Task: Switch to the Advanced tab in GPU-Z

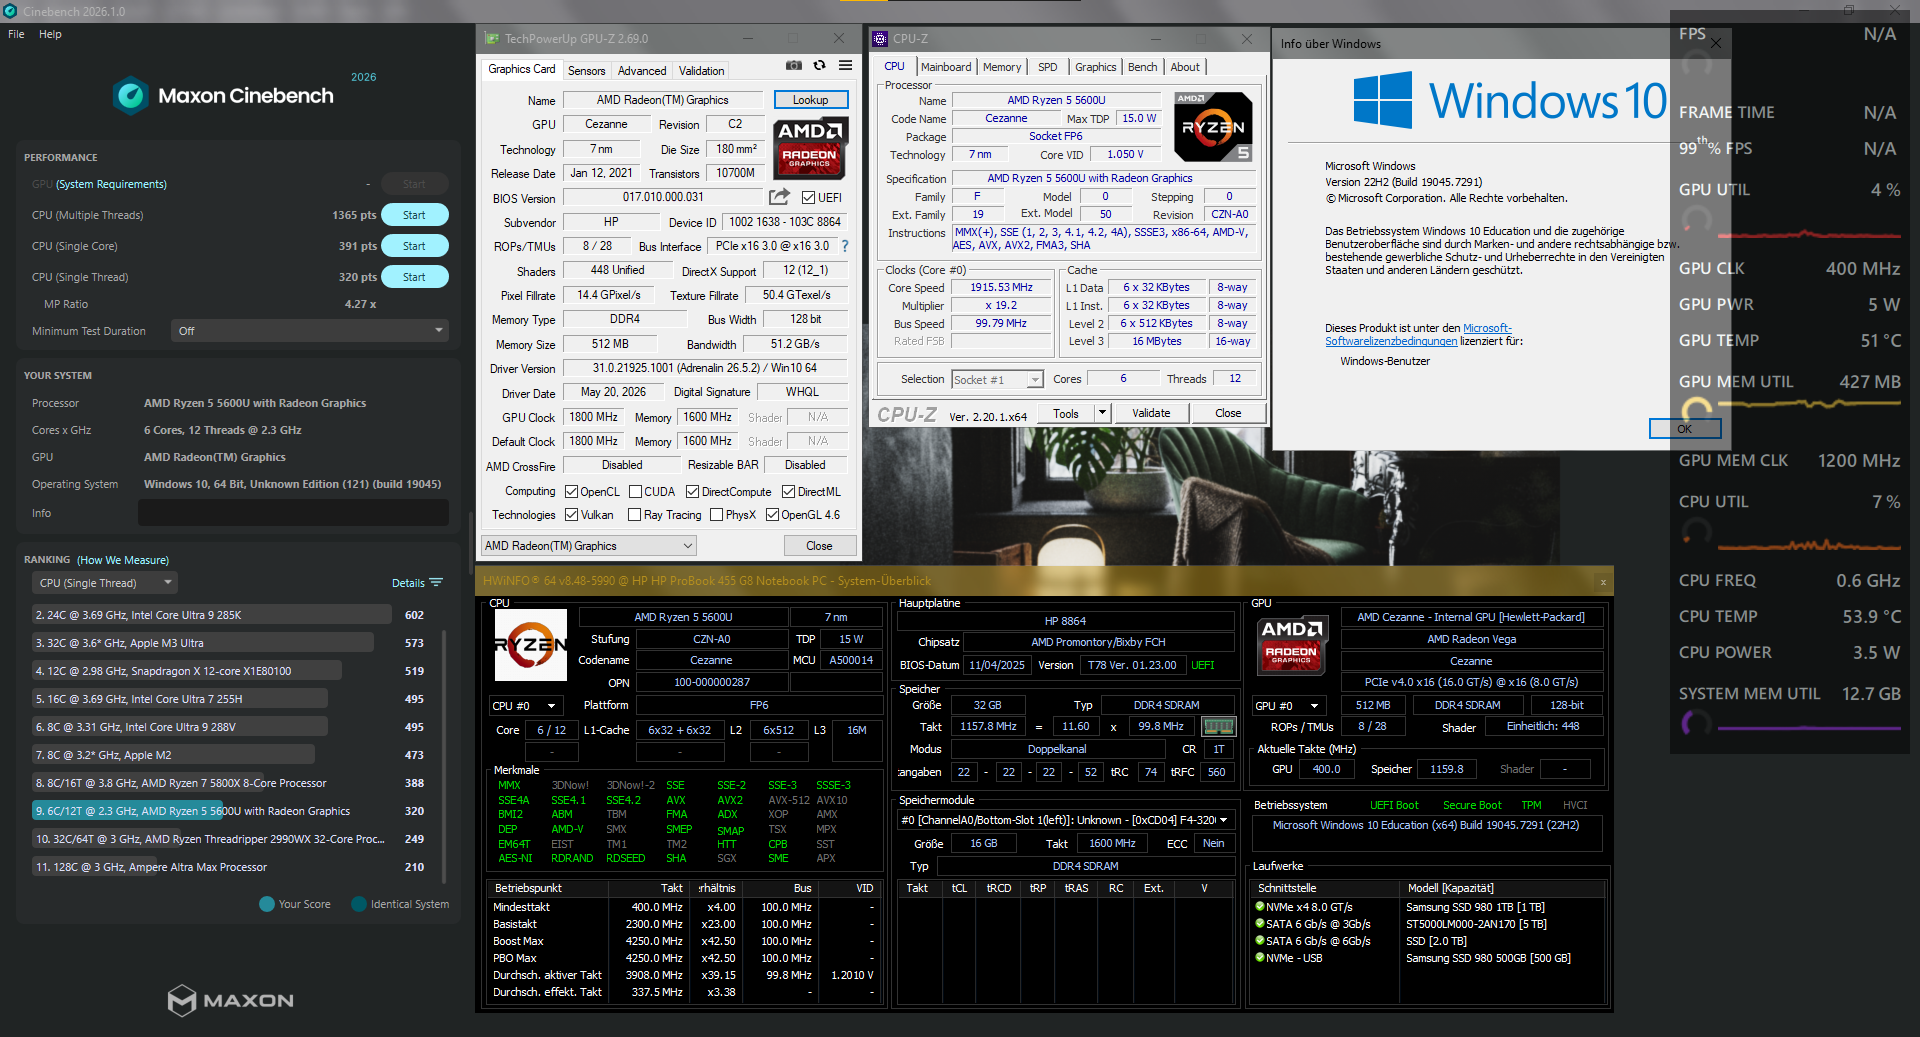Action: point(642,71)
